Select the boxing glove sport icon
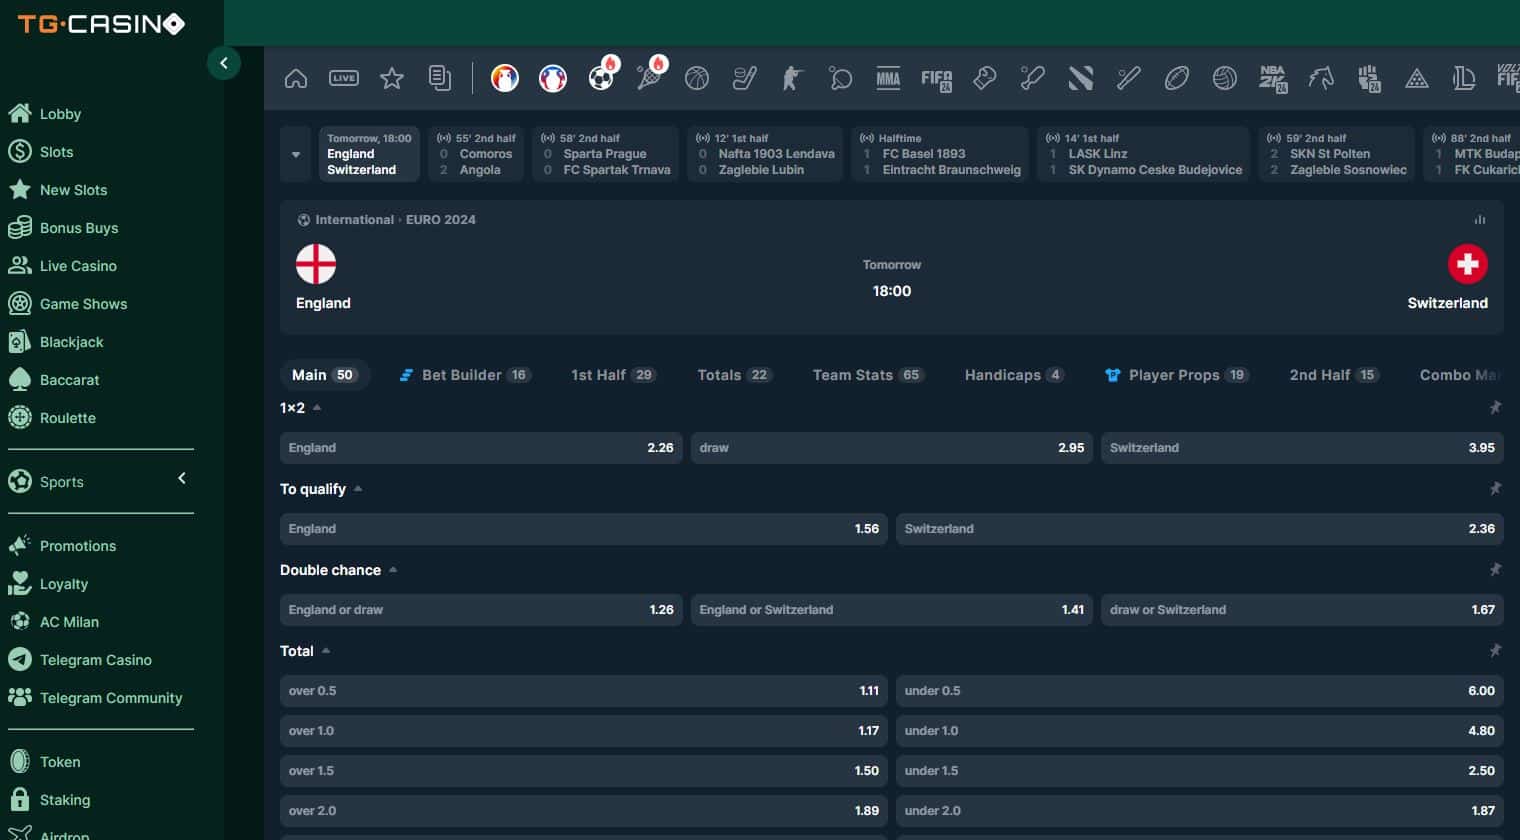This screenshot has height=840, width=1520. [985, 78]
